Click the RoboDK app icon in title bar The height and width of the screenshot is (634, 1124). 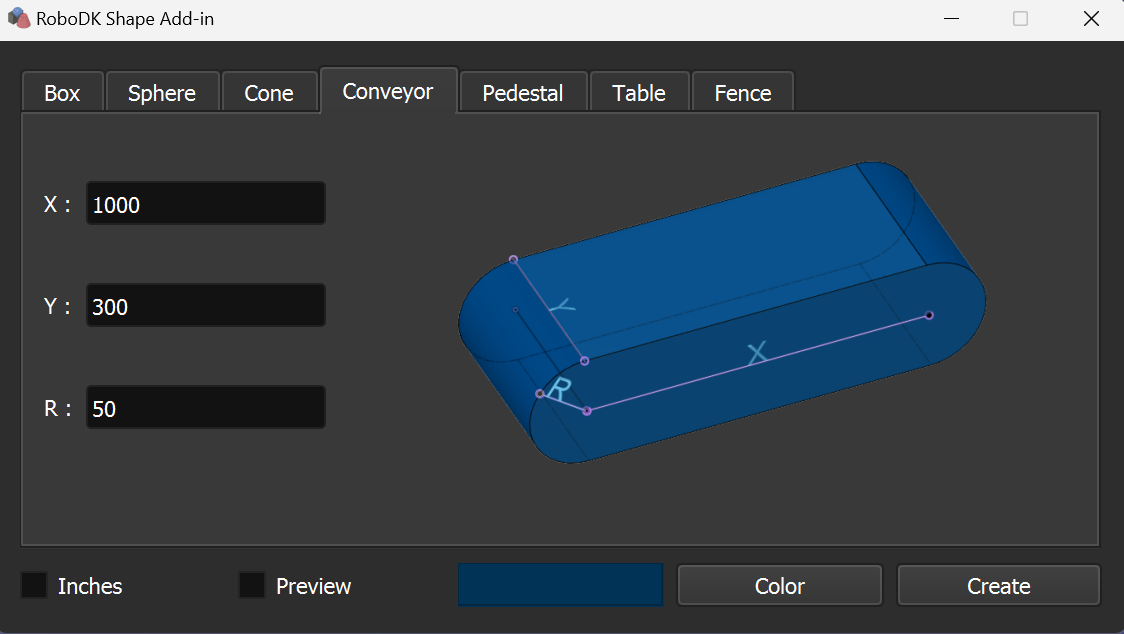(19, 19)
